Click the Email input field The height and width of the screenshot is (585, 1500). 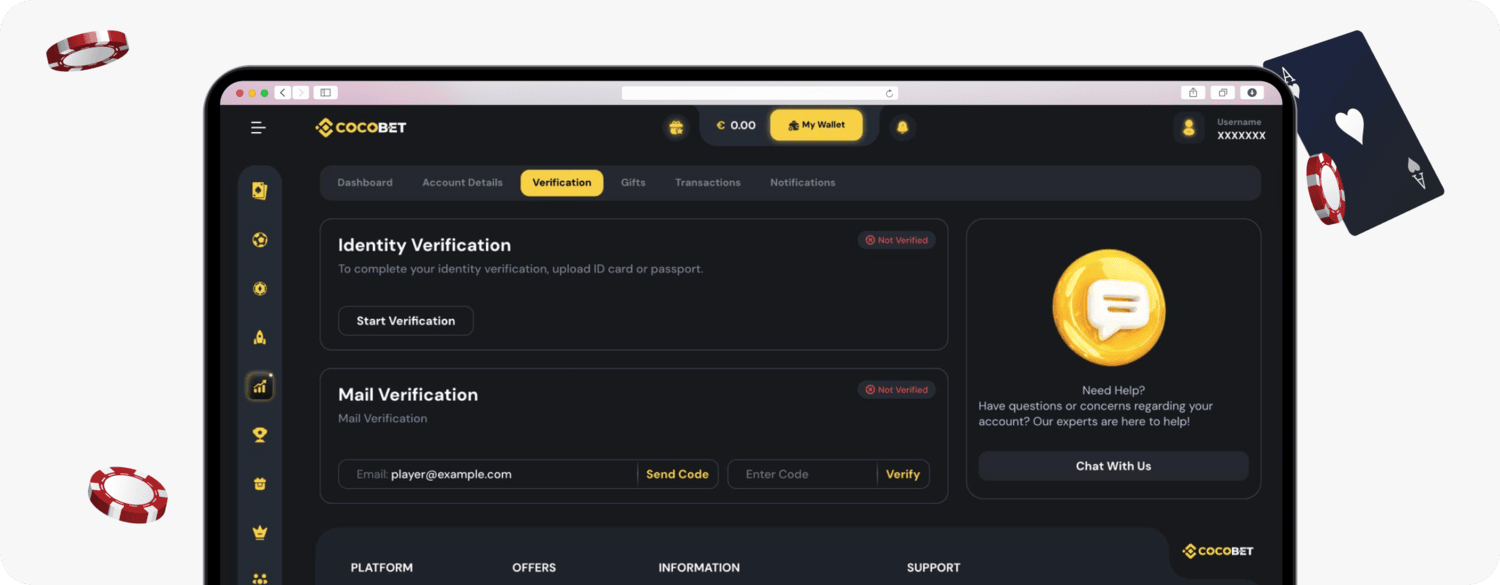[x=488, y=474]
